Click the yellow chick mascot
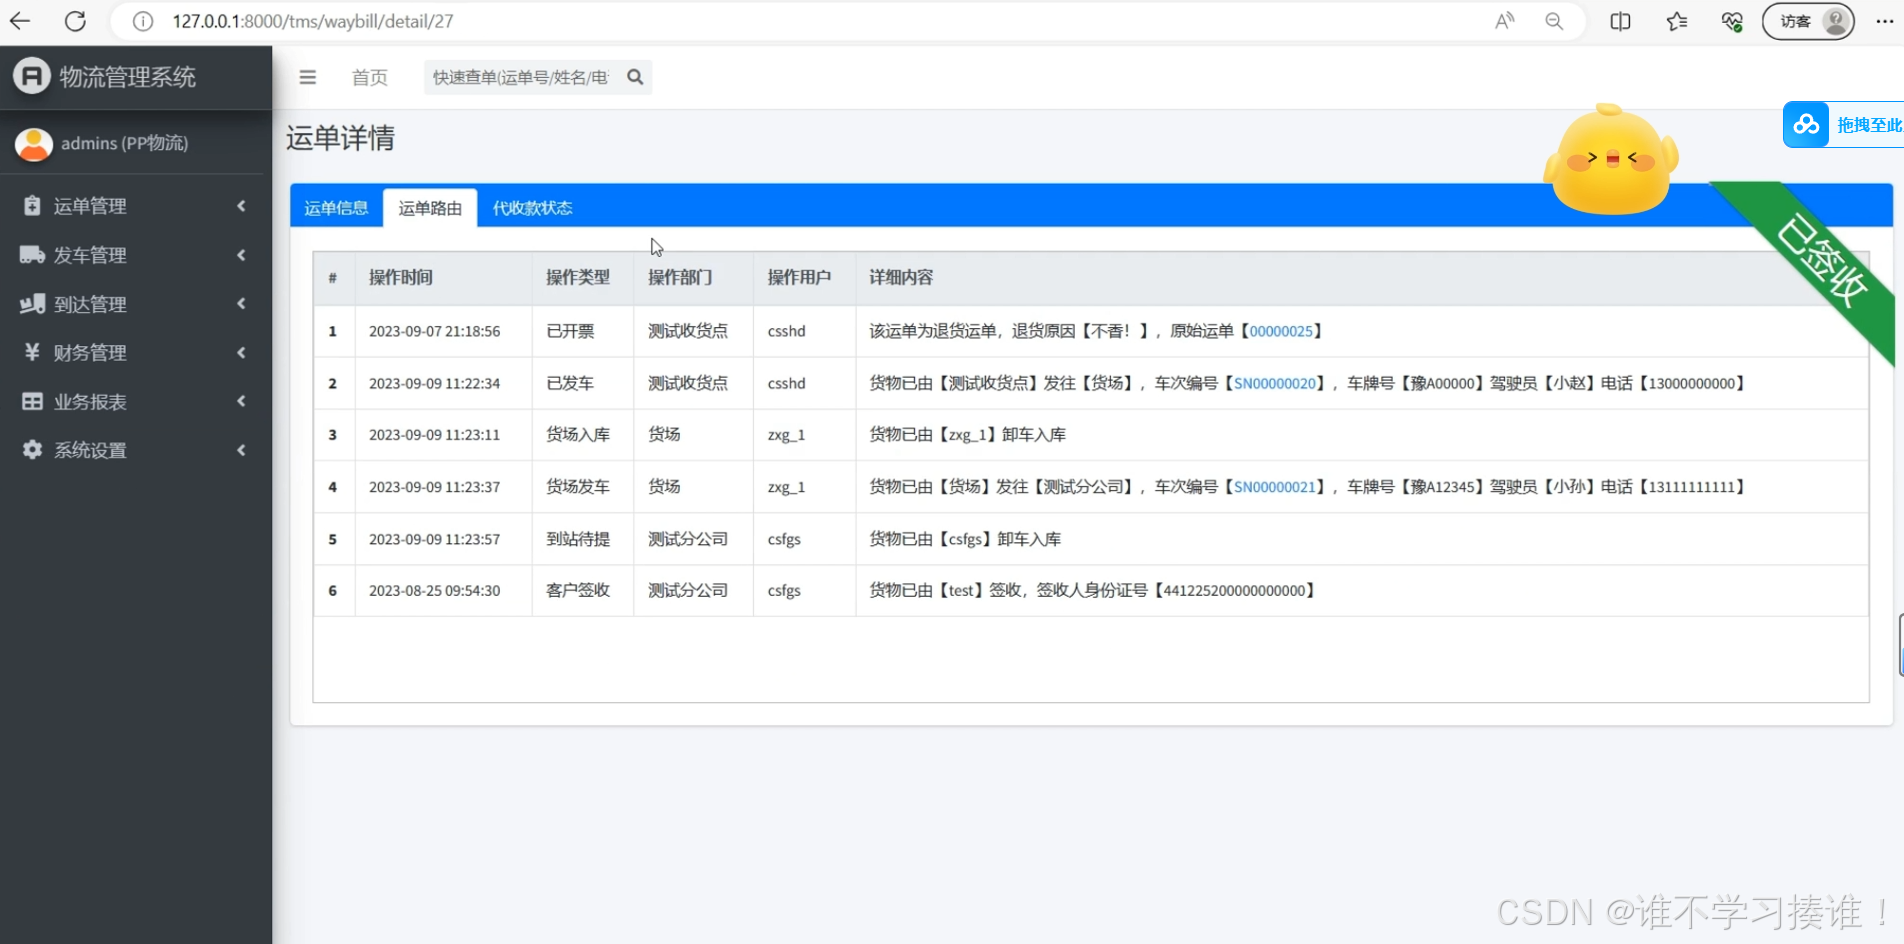Viewport: 1904px width, 944px height. click(x=1610, y=160)
